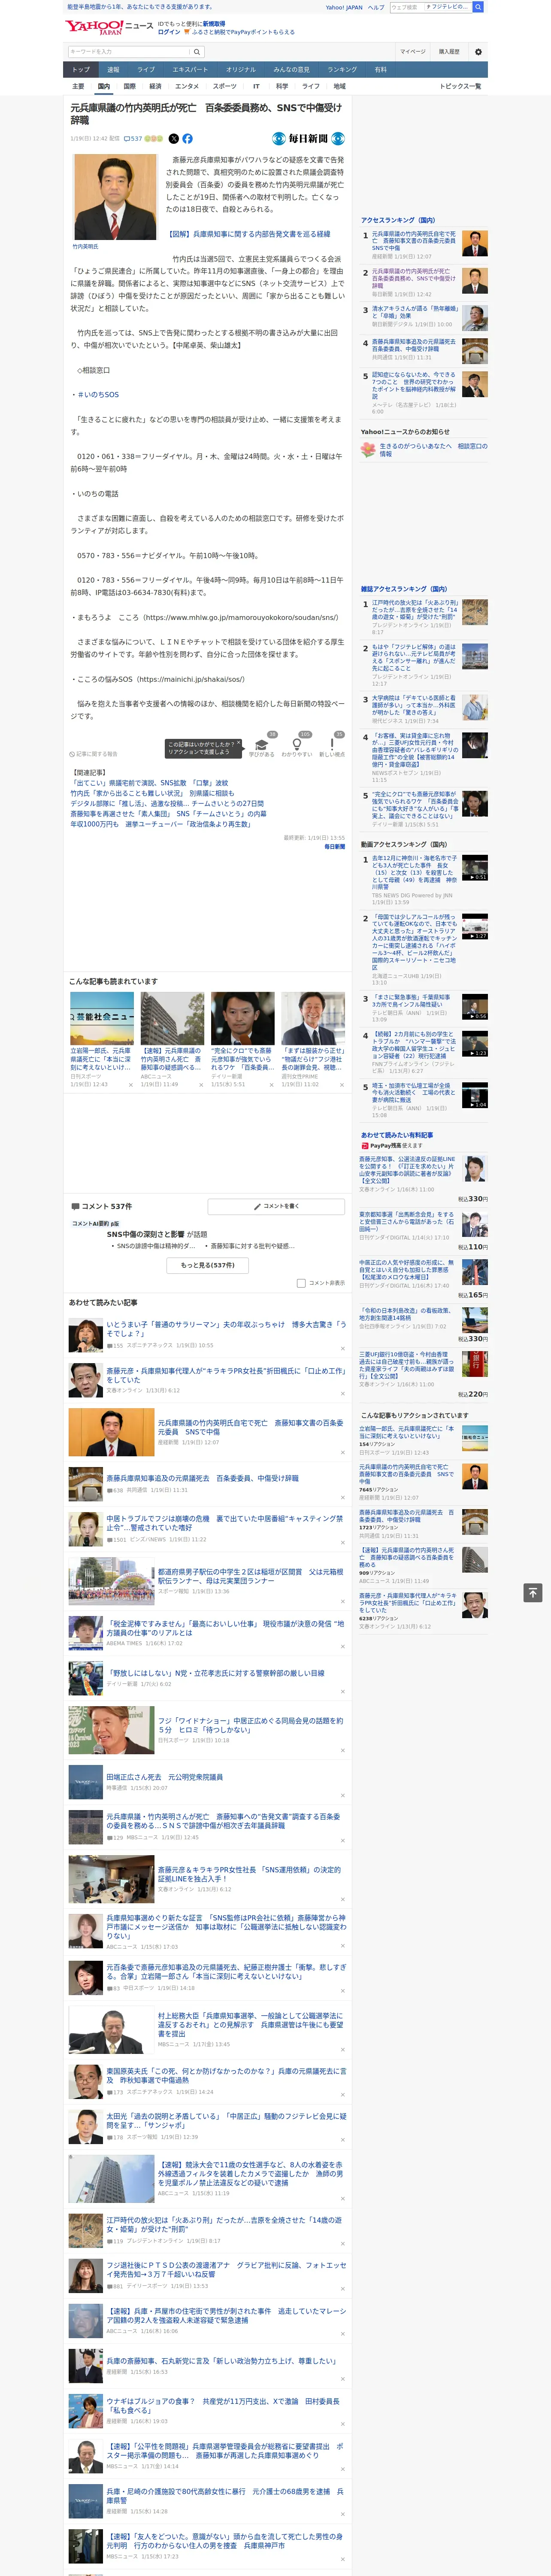Click the header web search magnifier button
The image size is (551, 2576).
click(478, 7)
